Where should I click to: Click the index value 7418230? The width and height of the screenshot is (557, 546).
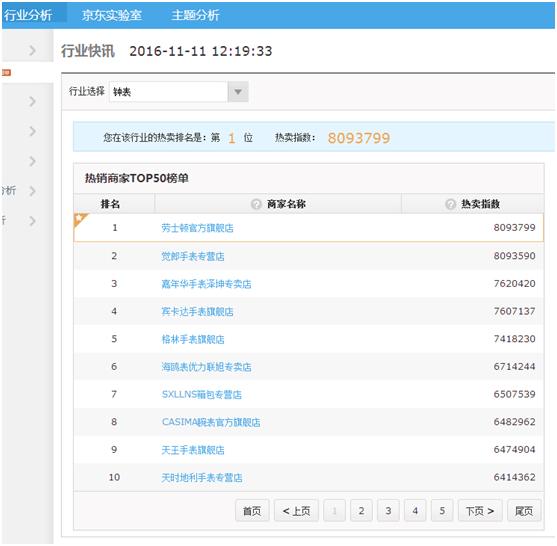click(x=514, y=339)
